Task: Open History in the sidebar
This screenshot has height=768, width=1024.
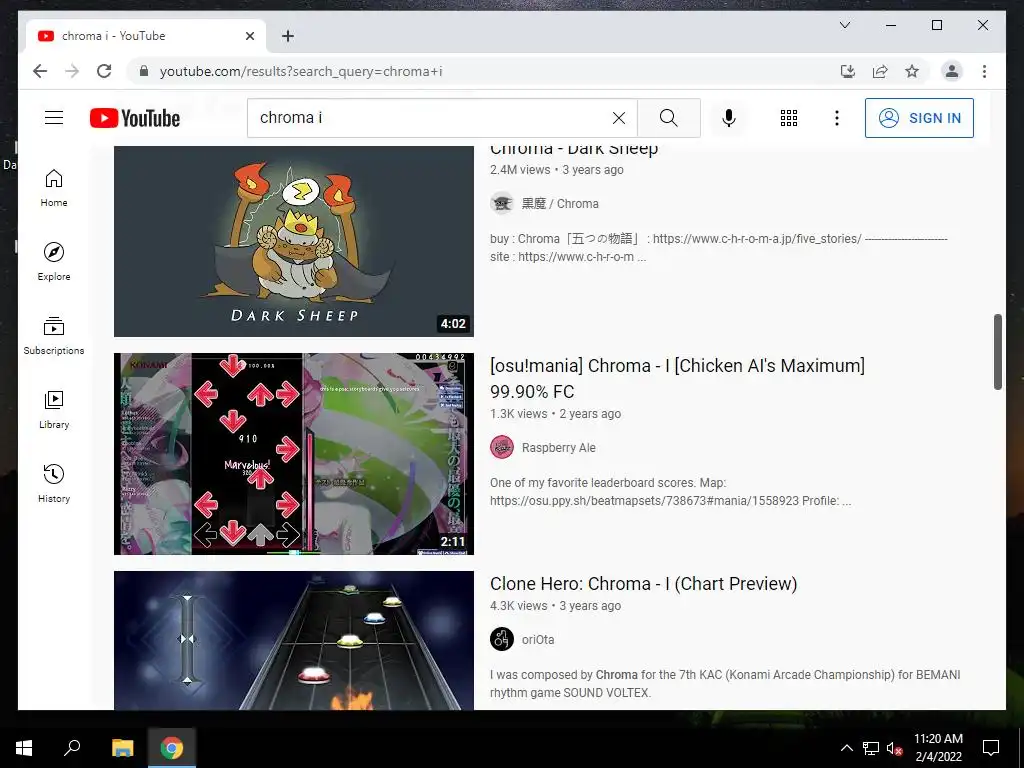Action: (x=54, y=483)
